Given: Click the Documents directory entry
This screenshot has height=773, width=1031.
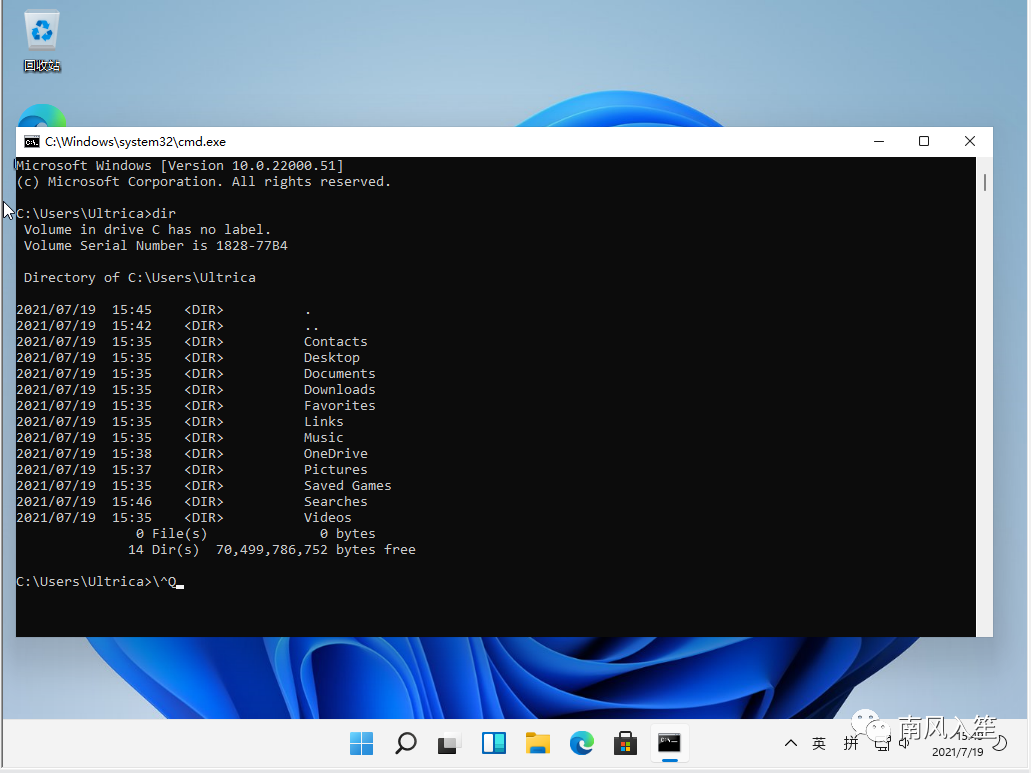Looking at the screenshot, I should click(339, 373).
